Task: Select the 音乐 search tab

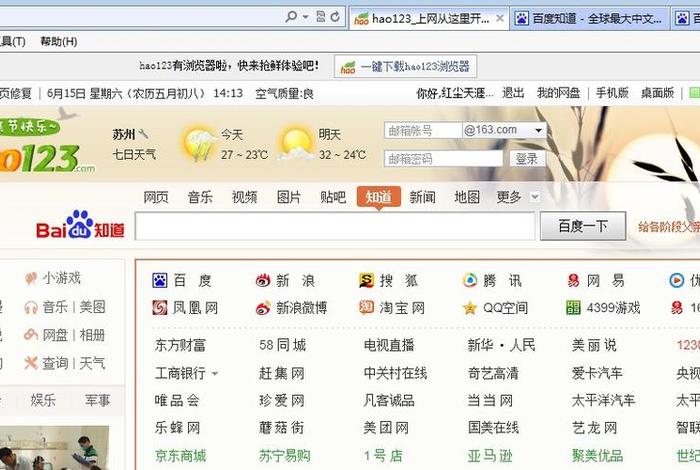Action: 200,197
